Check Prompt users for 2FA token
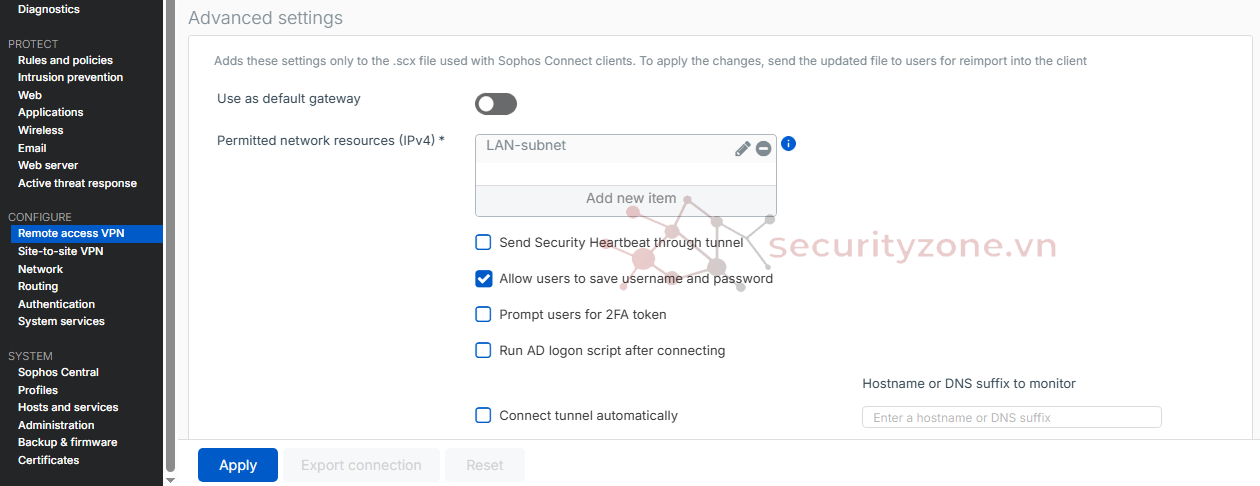 pos(484,315)
